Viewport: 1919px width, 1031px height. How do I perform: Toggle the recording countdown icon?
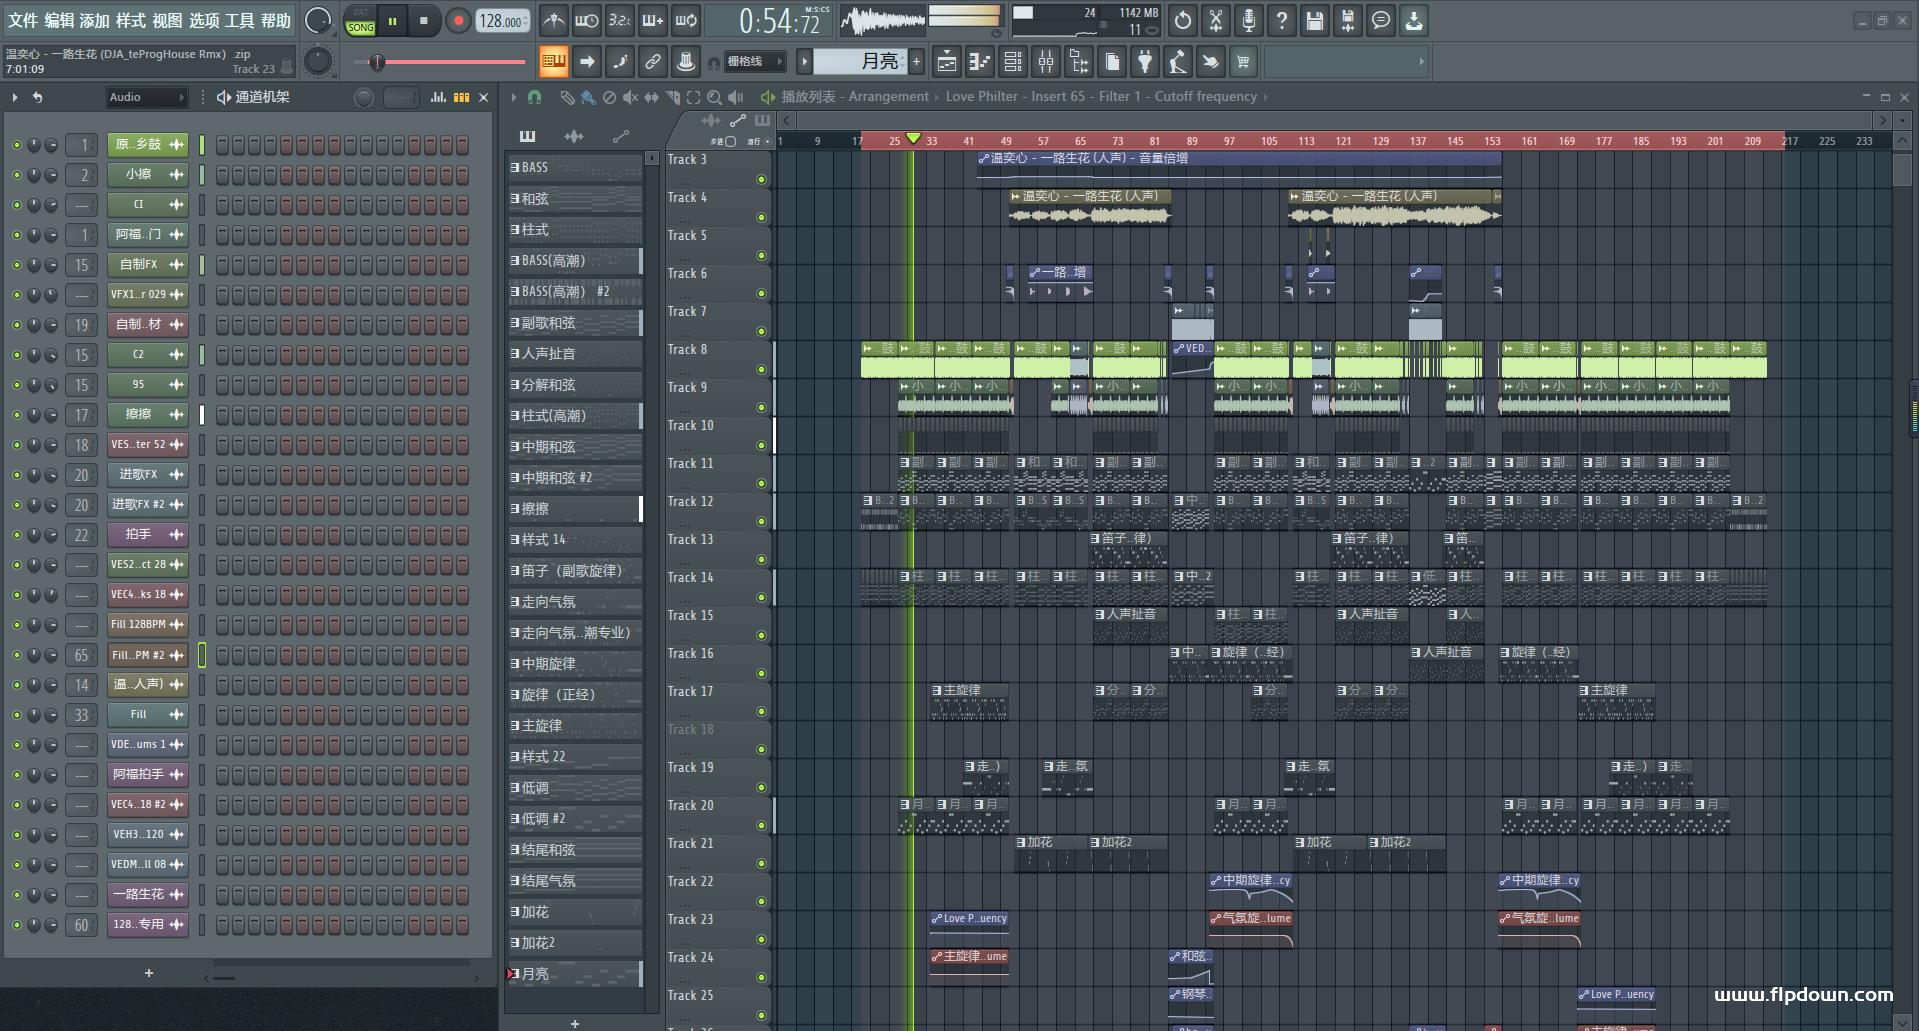(620, 20)
